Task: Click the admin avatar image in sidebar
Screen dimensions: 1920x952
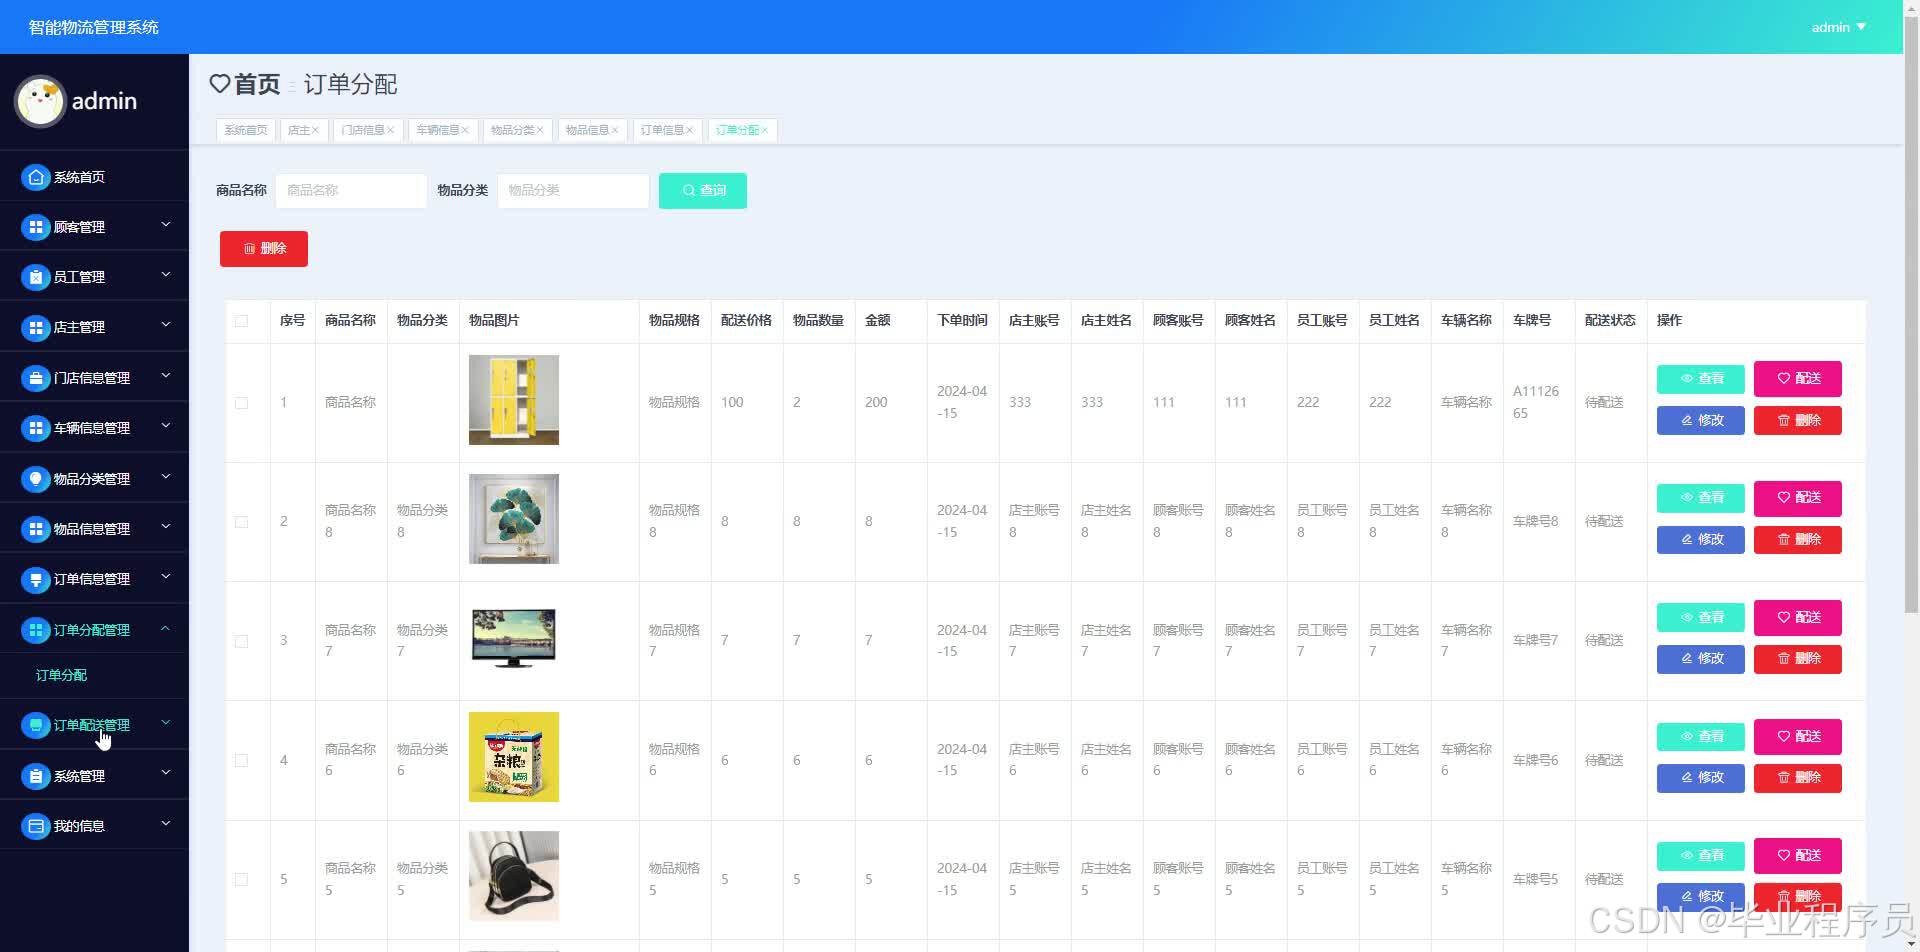Action: tap(40, 101)
